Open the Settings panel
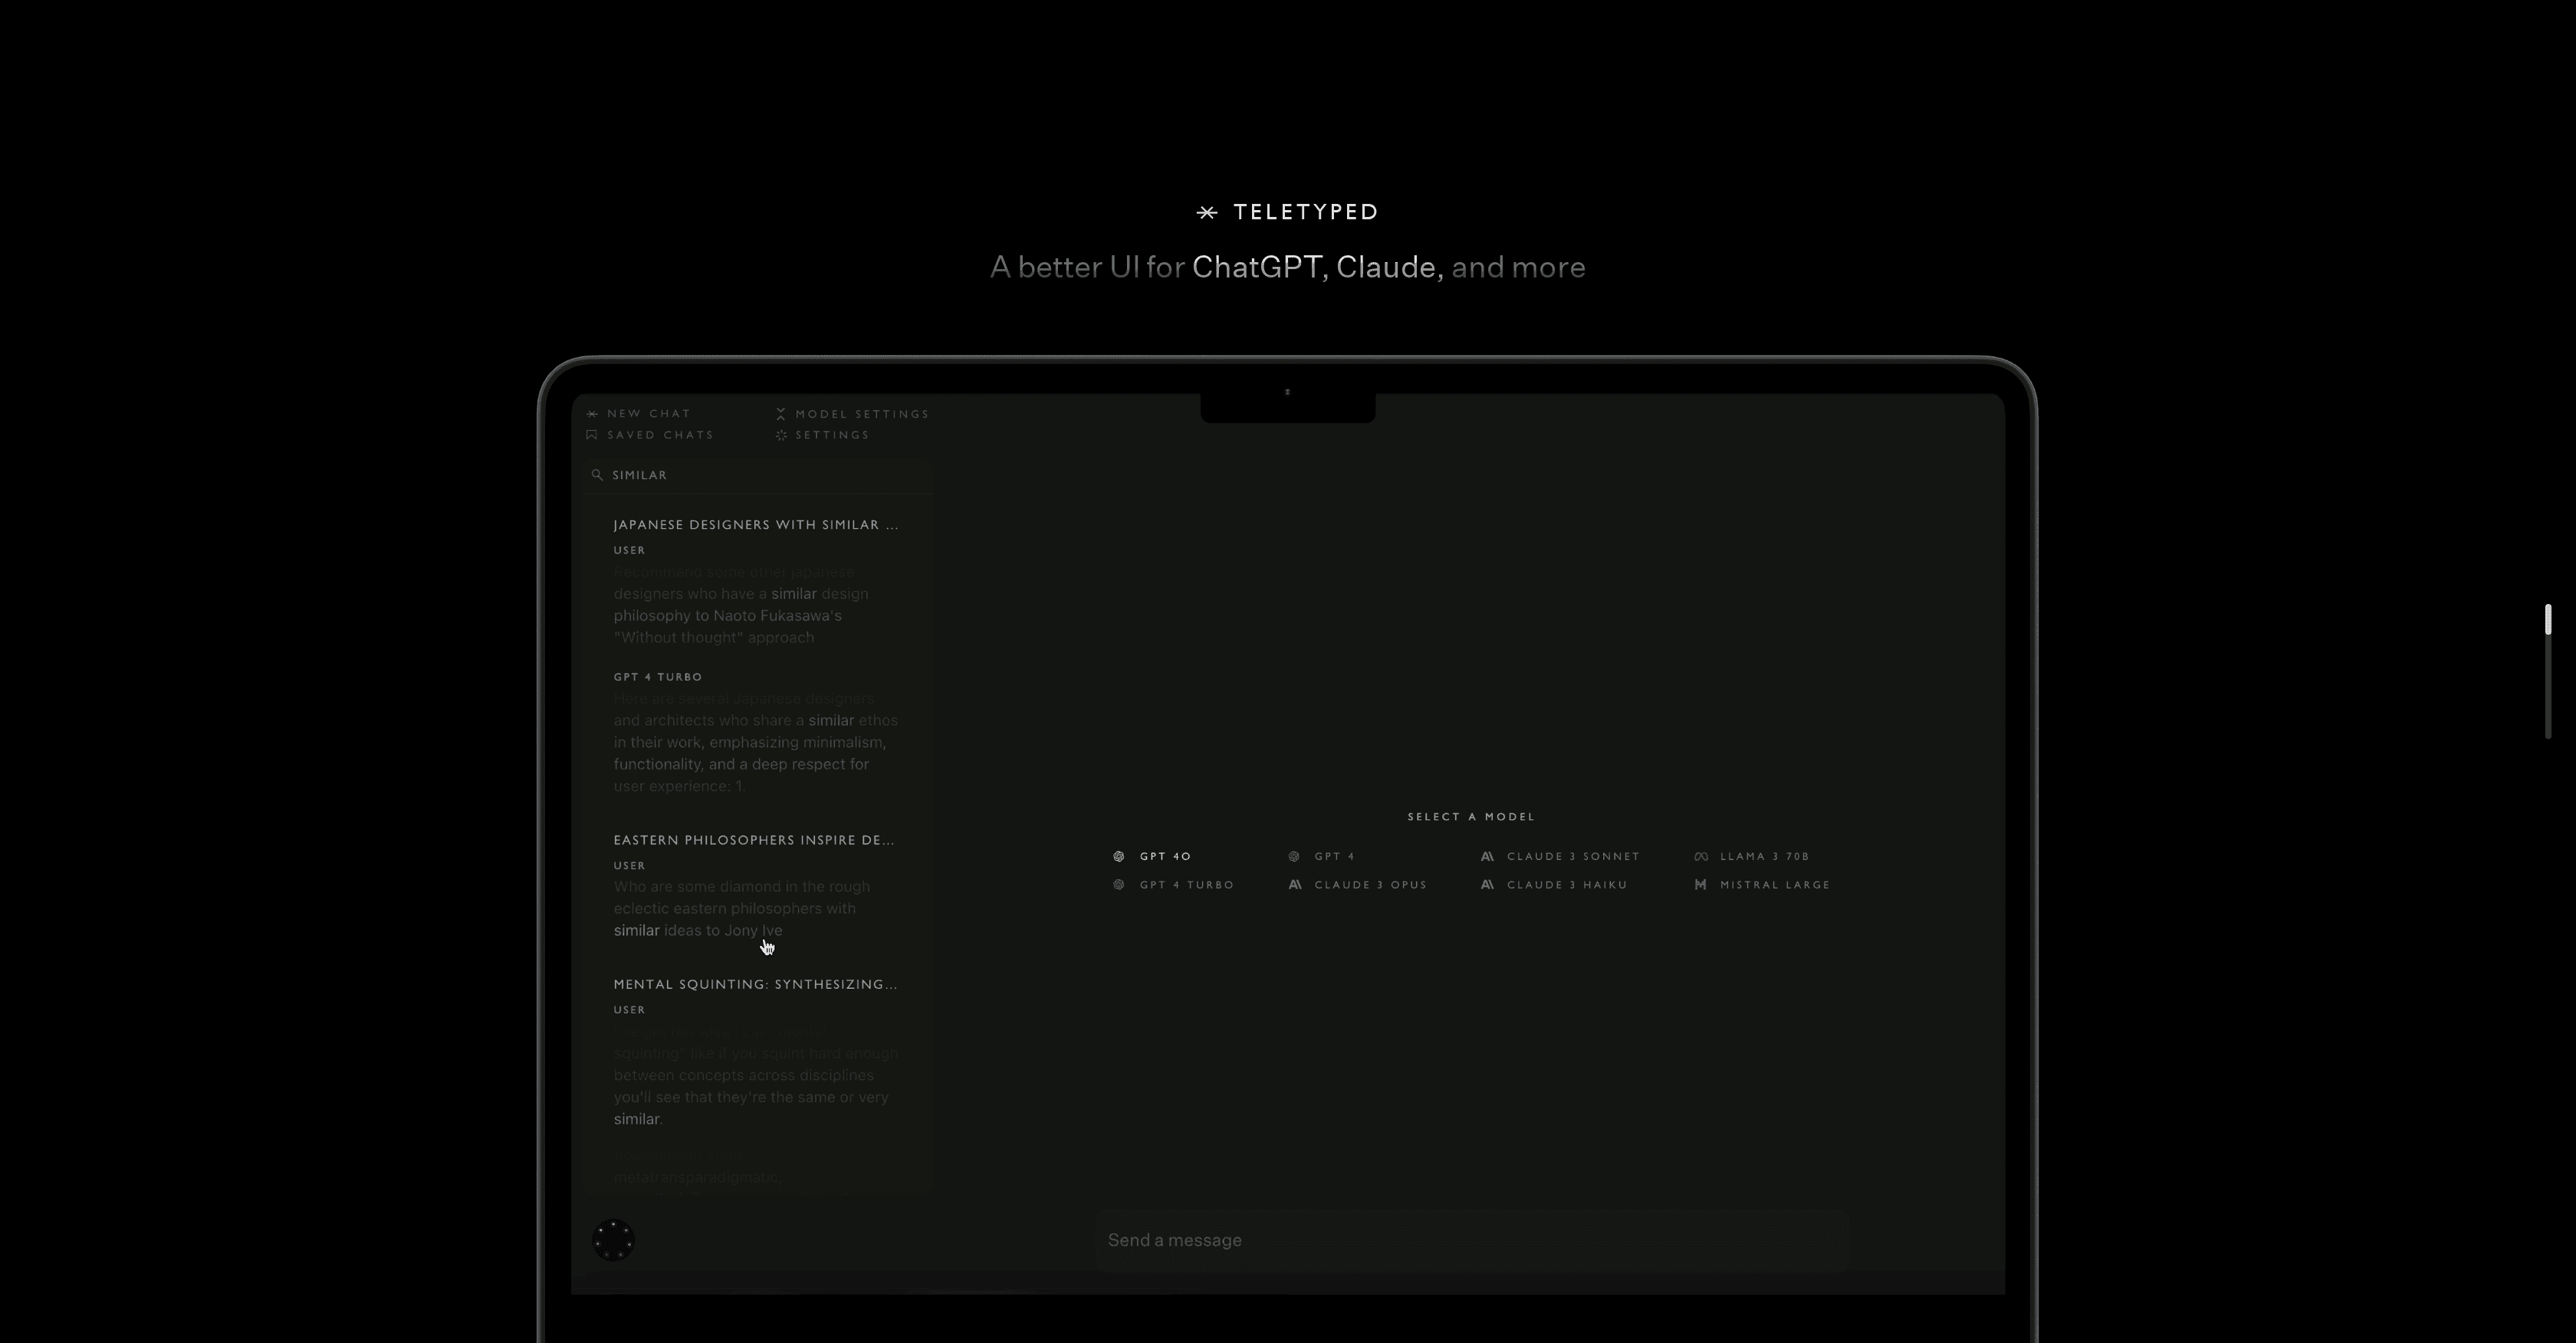 click(x=831, y=434)
